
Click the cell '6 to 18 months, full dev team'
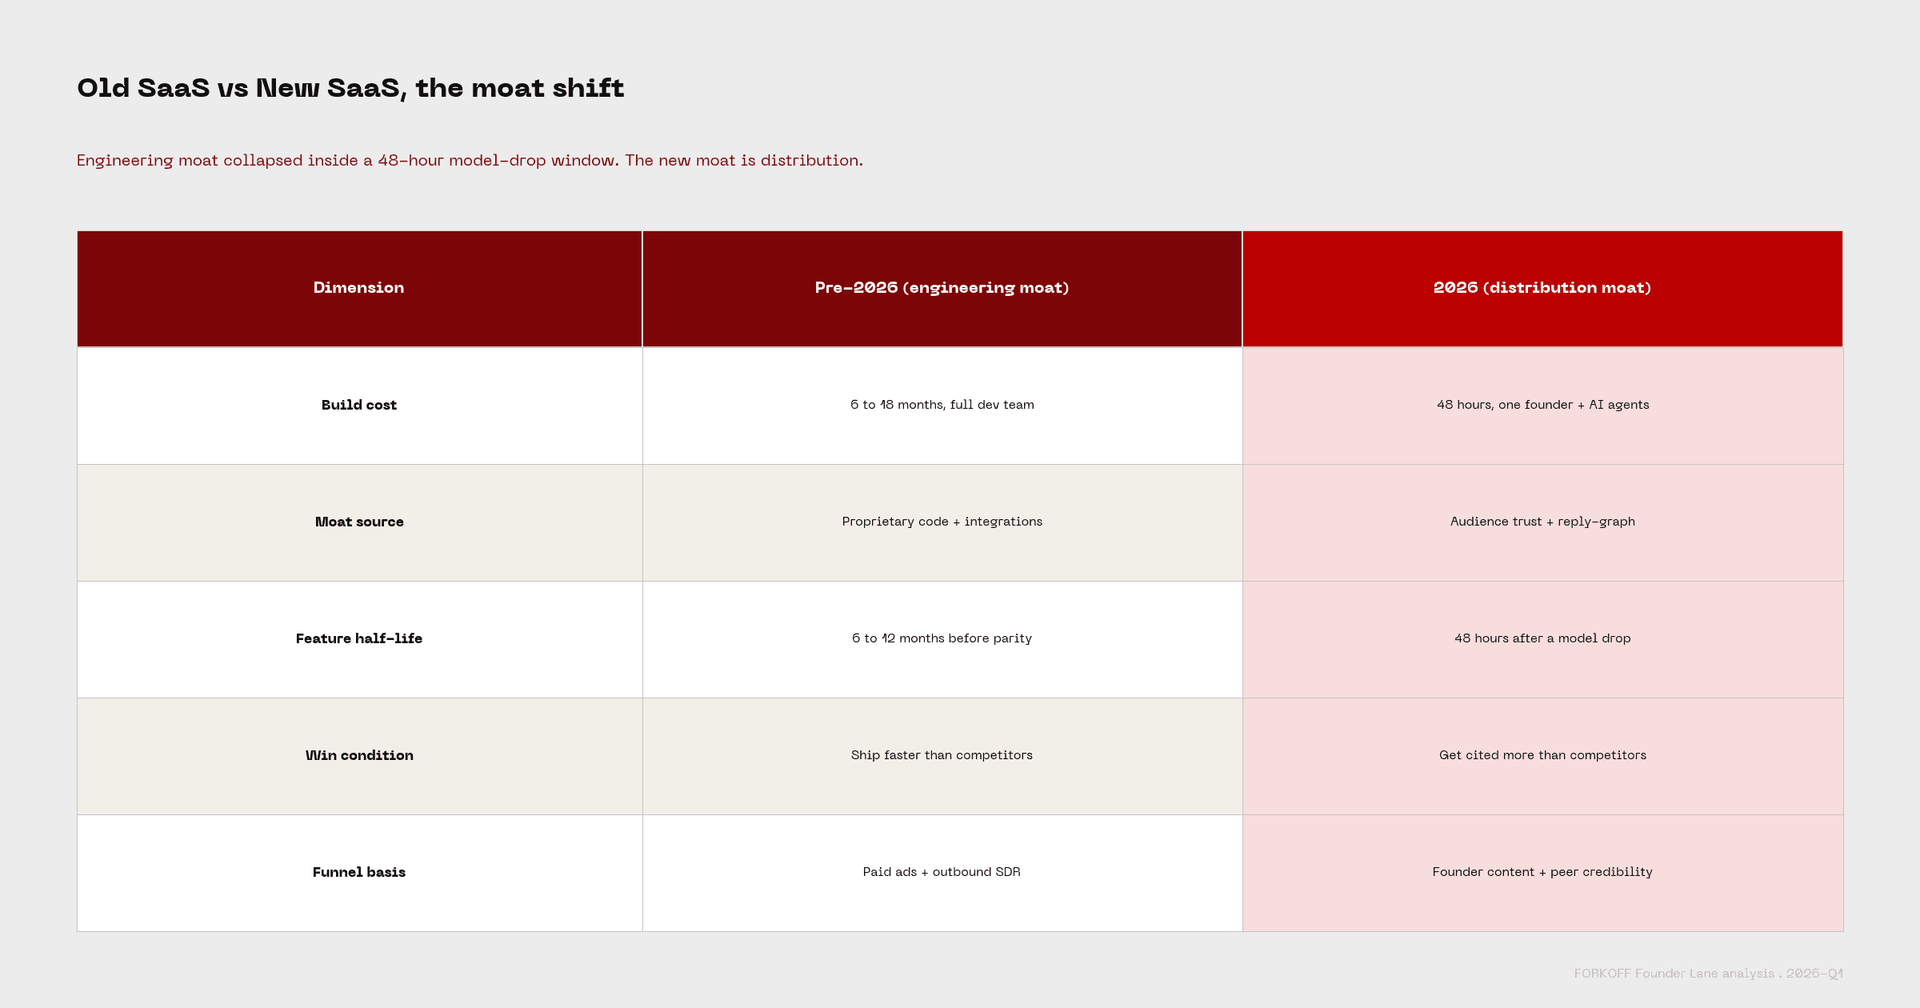pos(942,405)
